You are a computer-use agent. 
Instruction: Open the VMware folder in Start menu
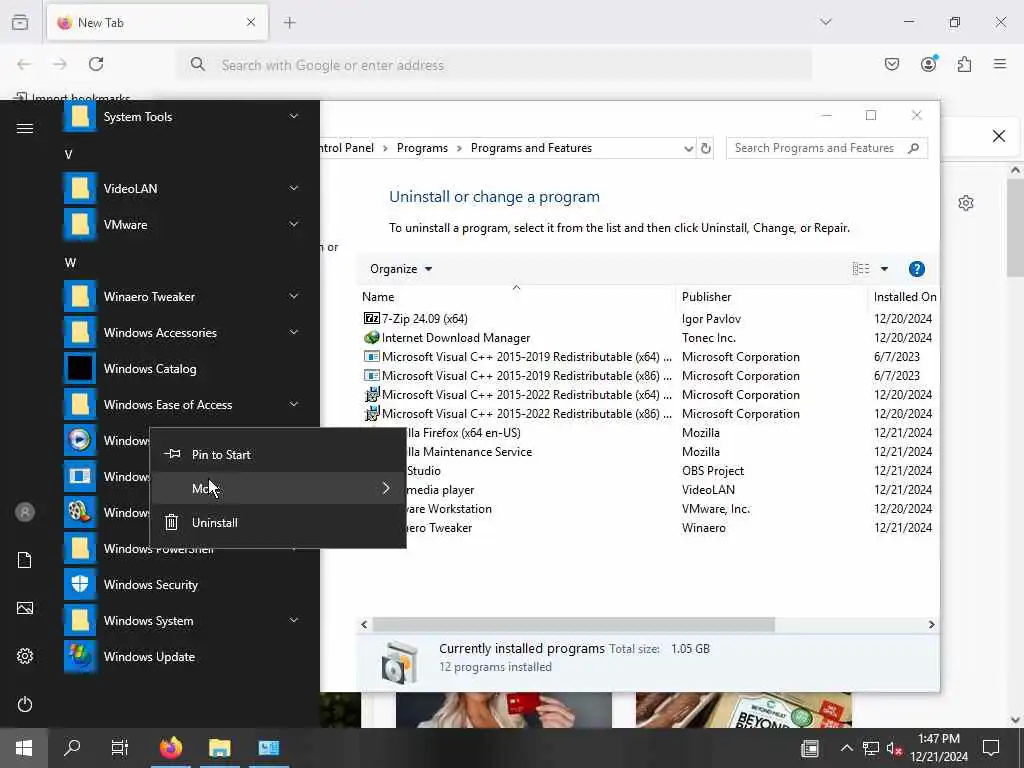click(182, 225)
